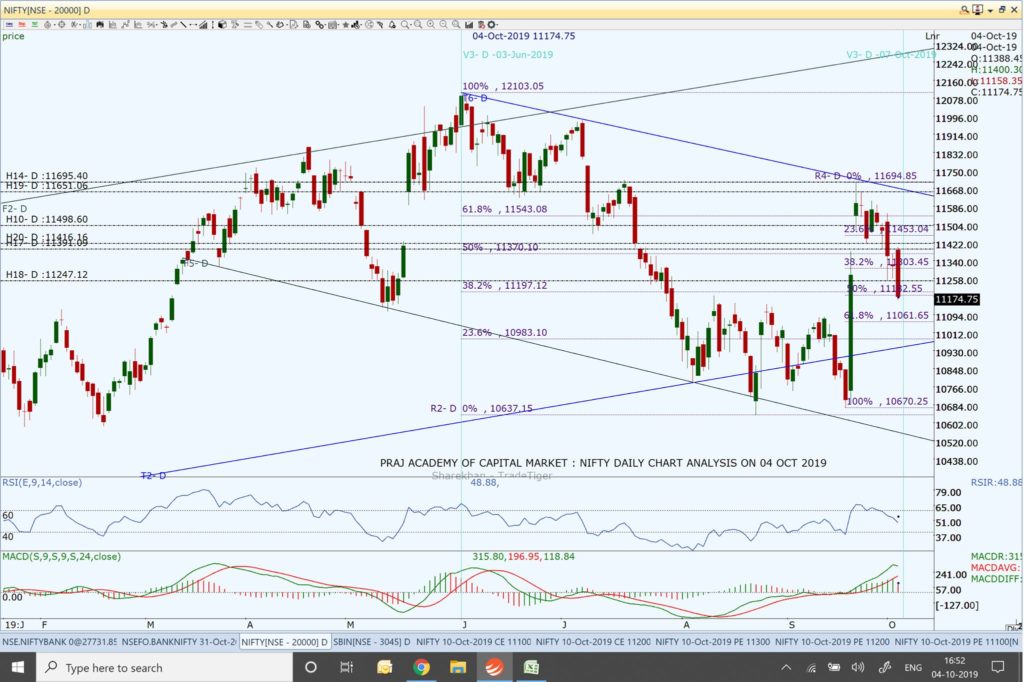Select the diagonal trend line drawing tool
The height and width of the screenshot is (682, 1024).
184,25
